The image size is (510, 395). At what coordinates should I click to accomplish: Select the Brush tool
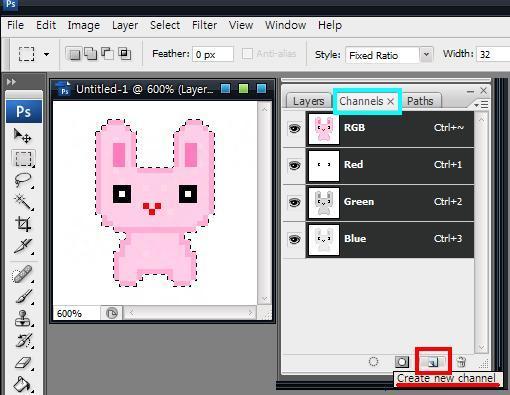tap(23, 296)
